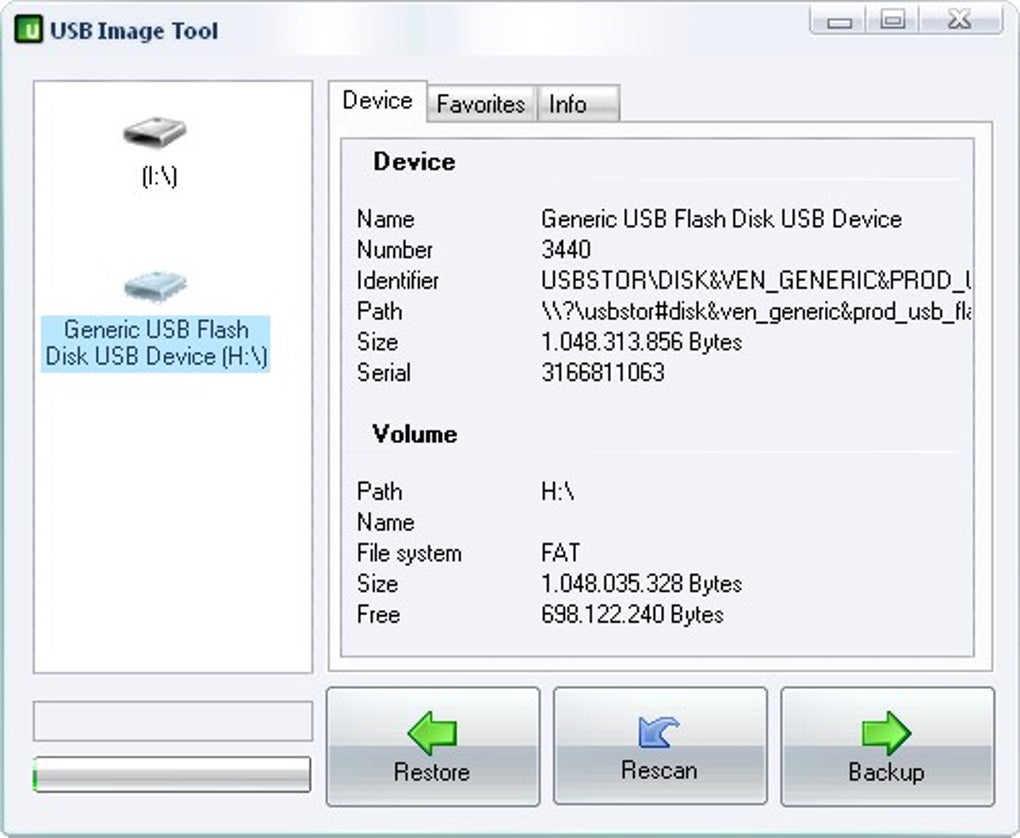Click the empty text field above progress bar
The height and width of the screenshot is (838, 1020).
click(x=173, y=721)
